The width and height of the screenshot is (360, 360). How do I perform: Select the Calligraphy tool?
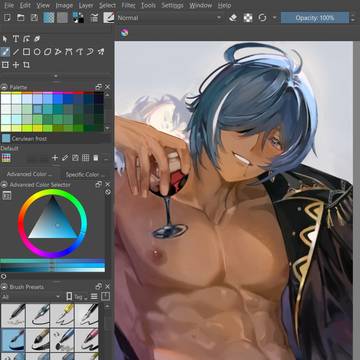[x=37, y=39]
